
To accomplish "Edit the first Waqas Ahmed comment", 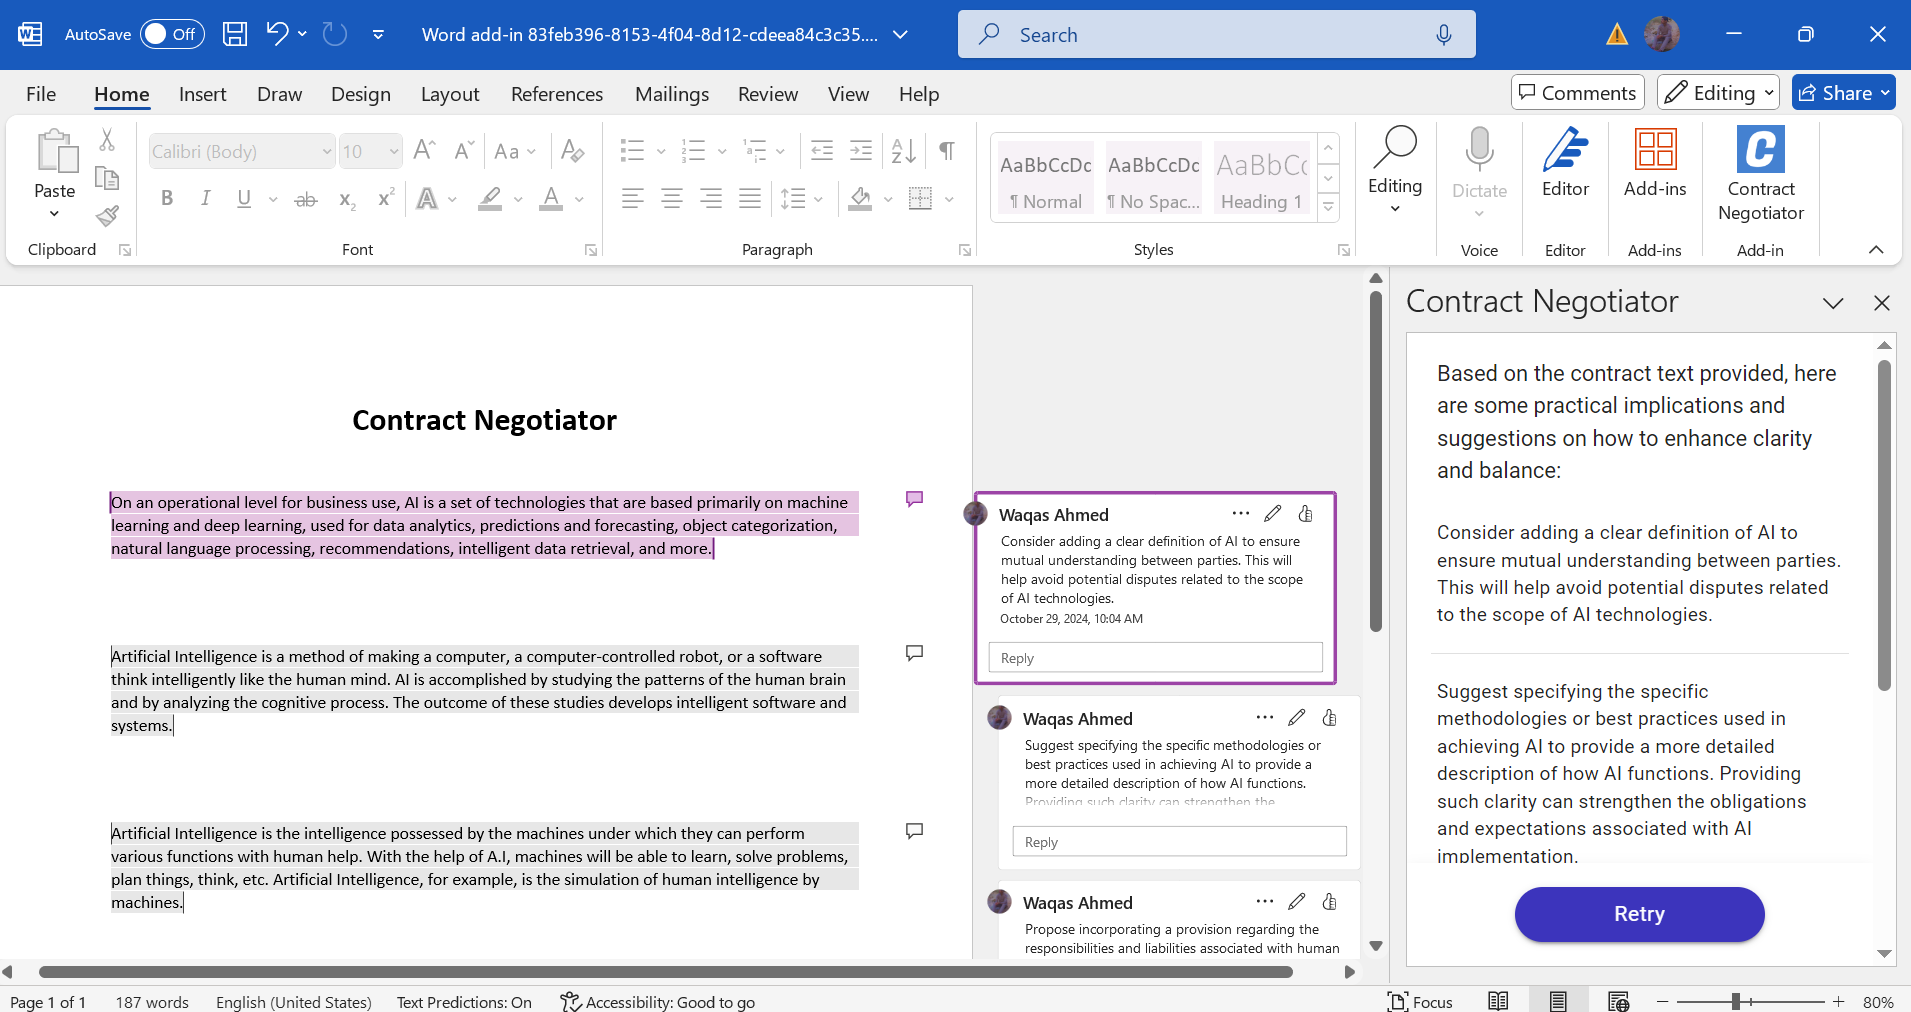I will [1272, 514].
